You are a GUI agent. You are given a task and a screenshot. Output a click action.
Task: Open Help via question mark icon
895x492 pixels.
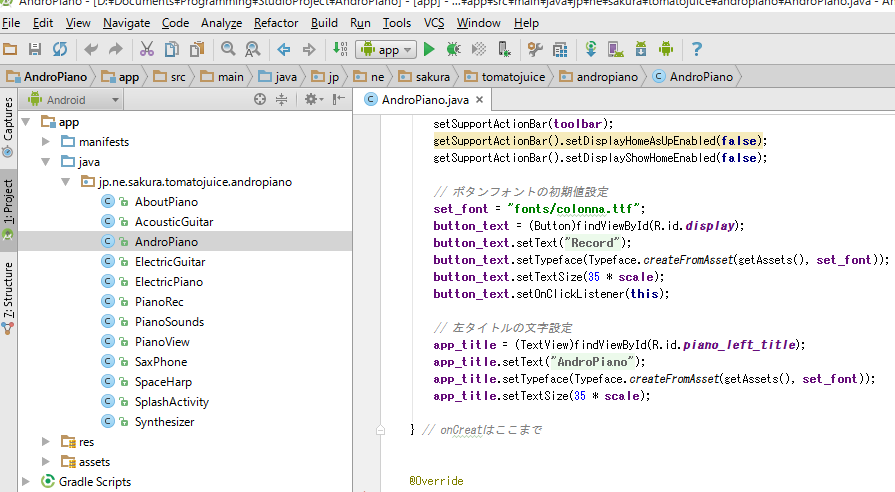(x=697, y=49)
